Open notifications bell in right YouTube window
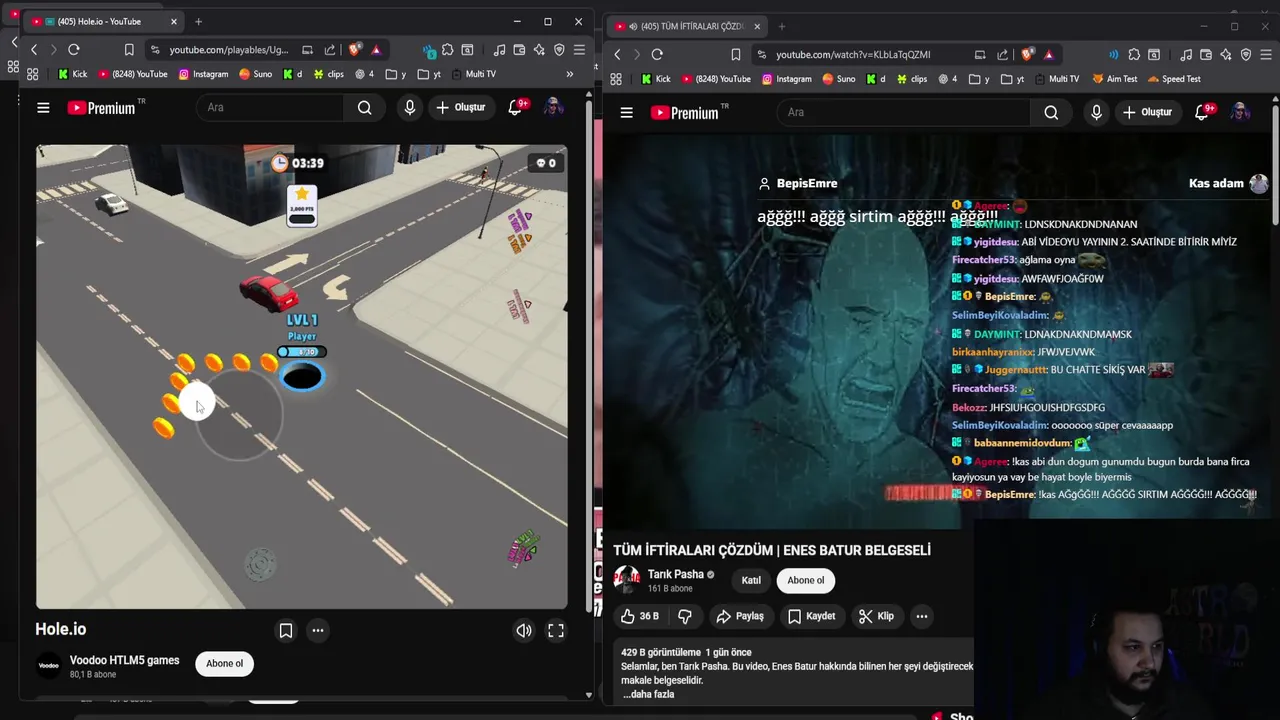Screen dimensions: 1280x720 [x=1203, y=112]
